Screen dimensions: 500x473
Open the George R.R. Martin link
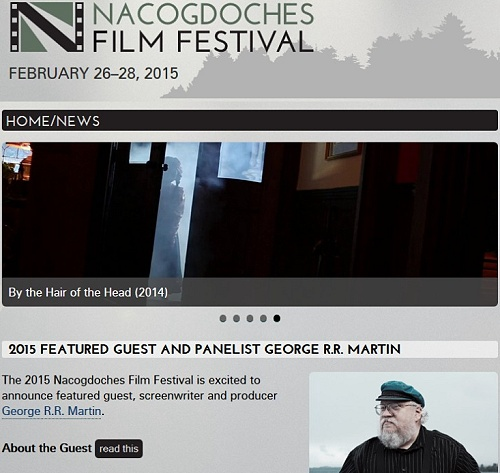pos(51,411)
